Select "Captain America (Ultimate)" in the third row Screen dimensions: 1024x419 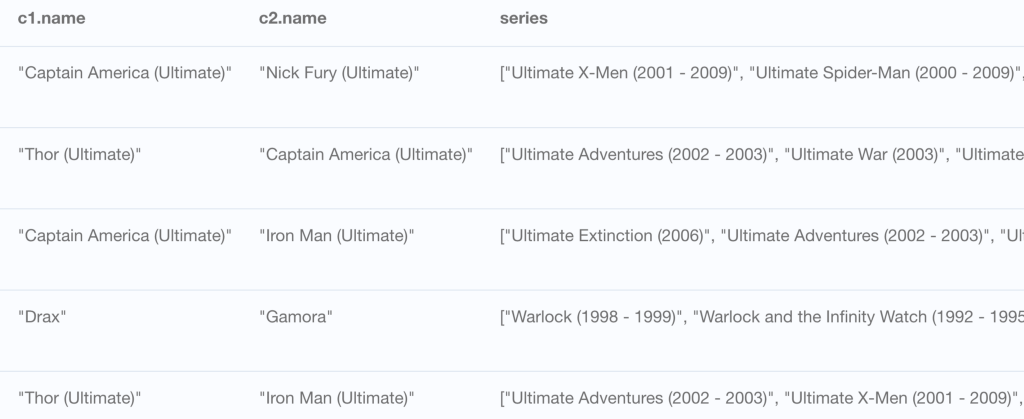click(125, 236)
